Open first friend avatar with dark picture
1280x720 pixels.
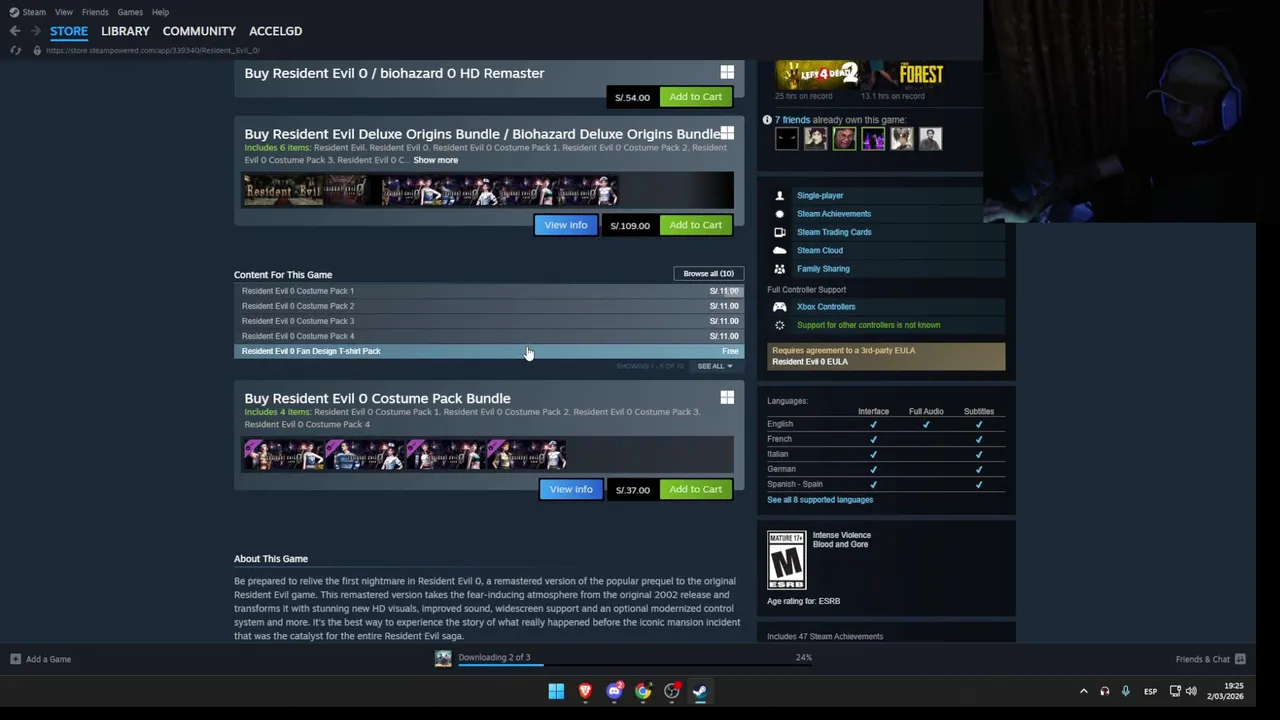click(787, 139)
